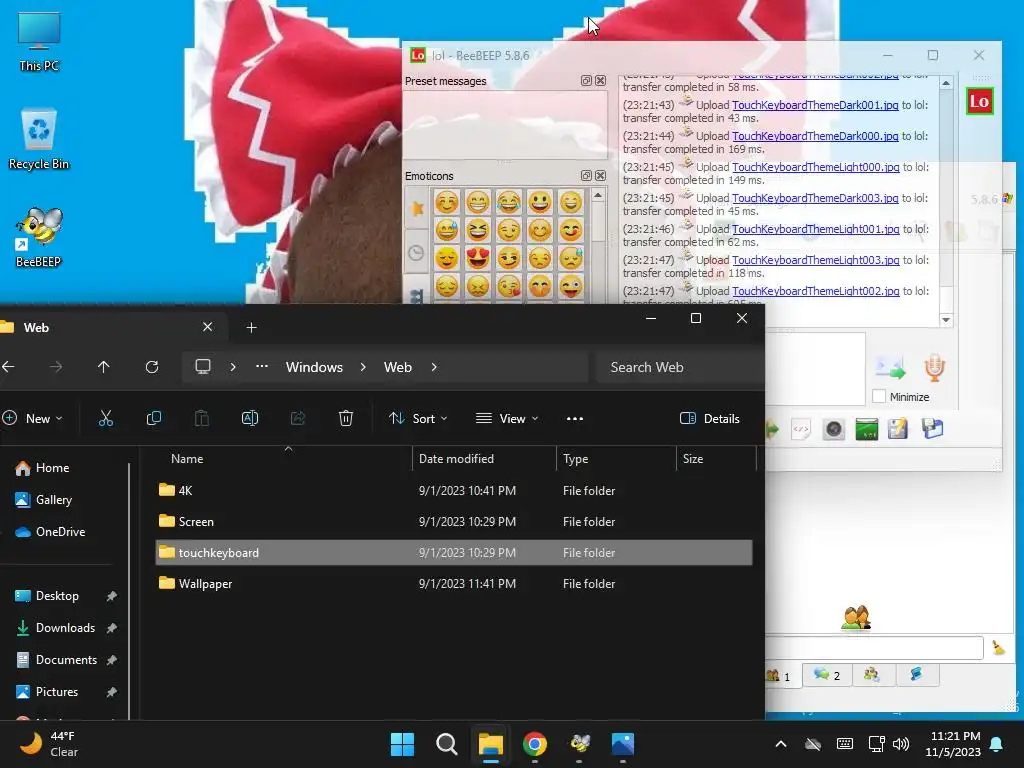Pick the heart-eyes emoticon
Viewport: 1024px width, 768px height.
point(477,258)
